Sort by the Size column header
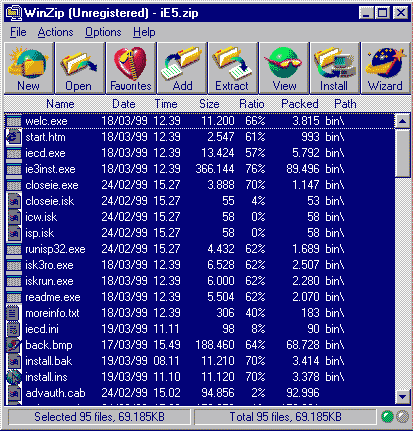 click(209, 104)
